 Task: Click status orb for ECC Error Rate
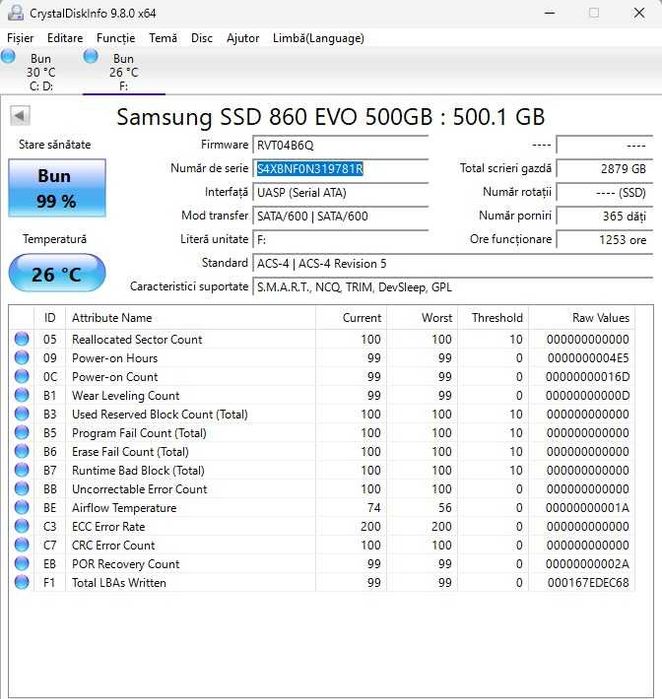[x=21, y=526]
